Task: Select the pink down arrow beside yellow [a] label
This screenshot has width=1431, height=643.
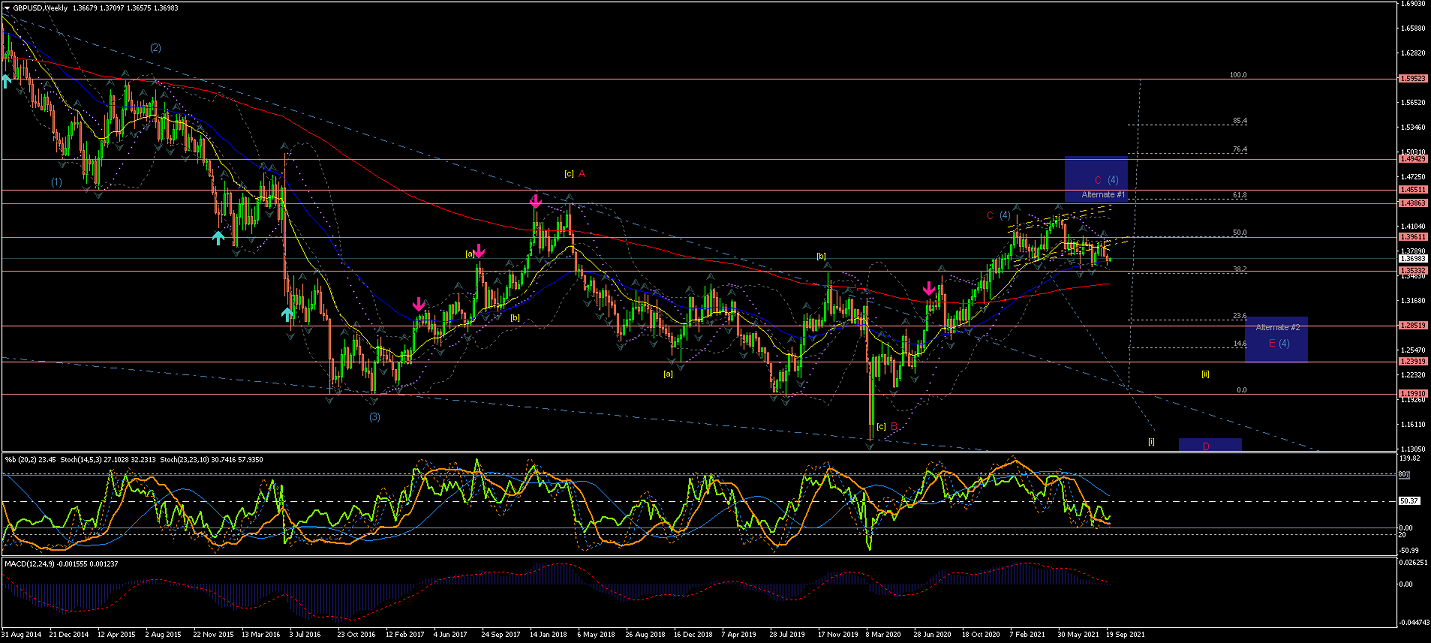Action: coord(480,251)
